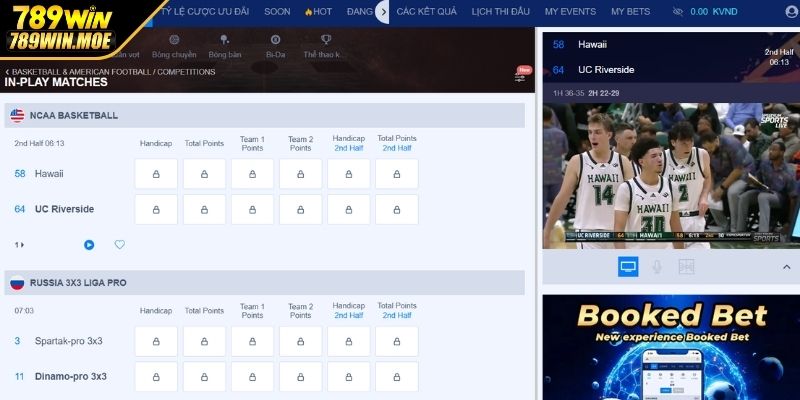Go back via Basketball & American Football breadcrumb
Image resolution: width=800 pixels, height=400 pixels.
[110, 72]
